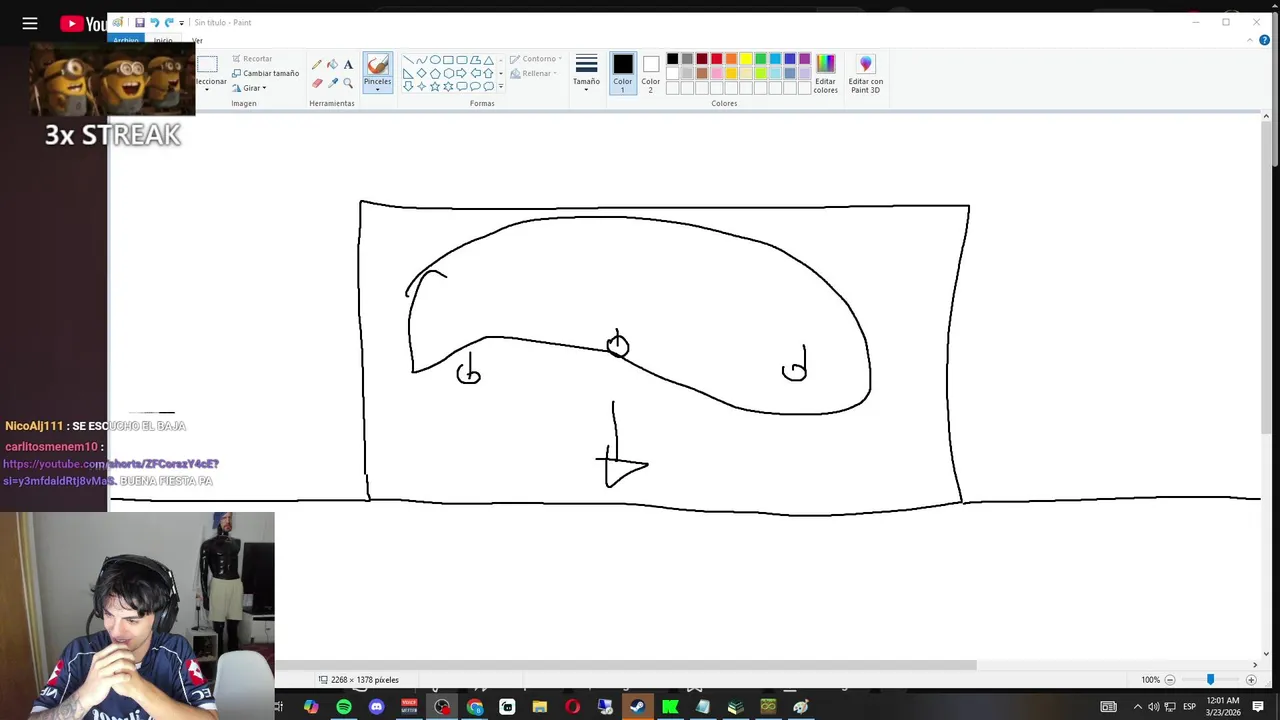The image size is (1280, 720).
Task: Activate Color 1 foreground selector
Action: click(622, 74)
